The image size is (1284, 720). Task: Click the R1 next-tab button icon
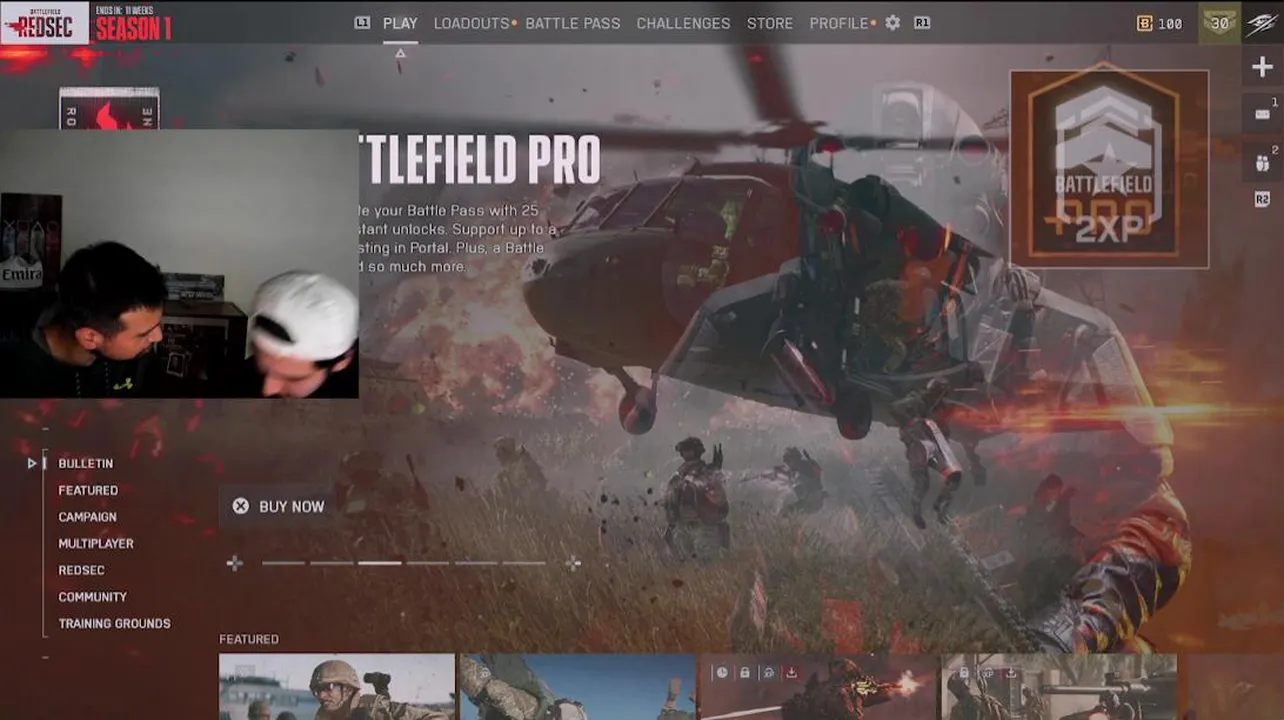[x=922, y=22]
